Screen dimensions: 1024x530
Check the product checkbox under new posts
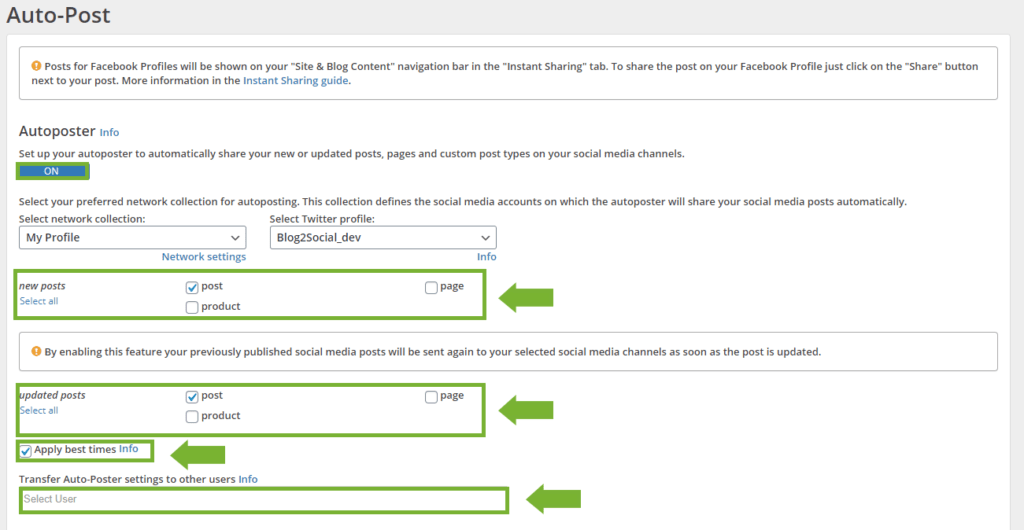pyautogui.click(x=192, y=307)
